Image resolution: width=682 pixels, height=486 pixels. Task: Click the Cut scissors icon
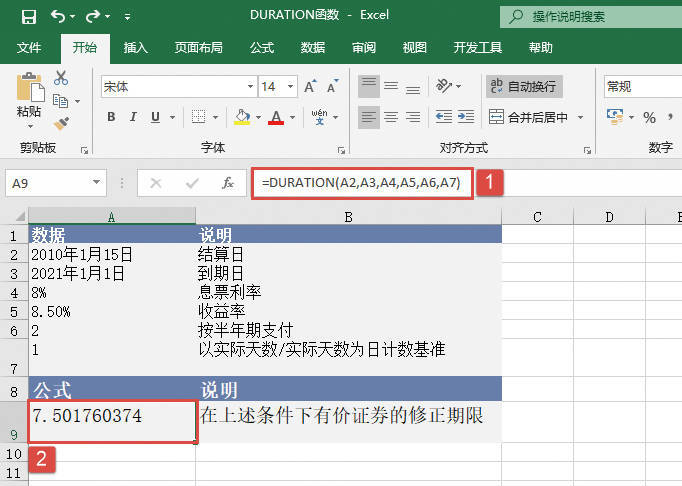pos(61,78)
